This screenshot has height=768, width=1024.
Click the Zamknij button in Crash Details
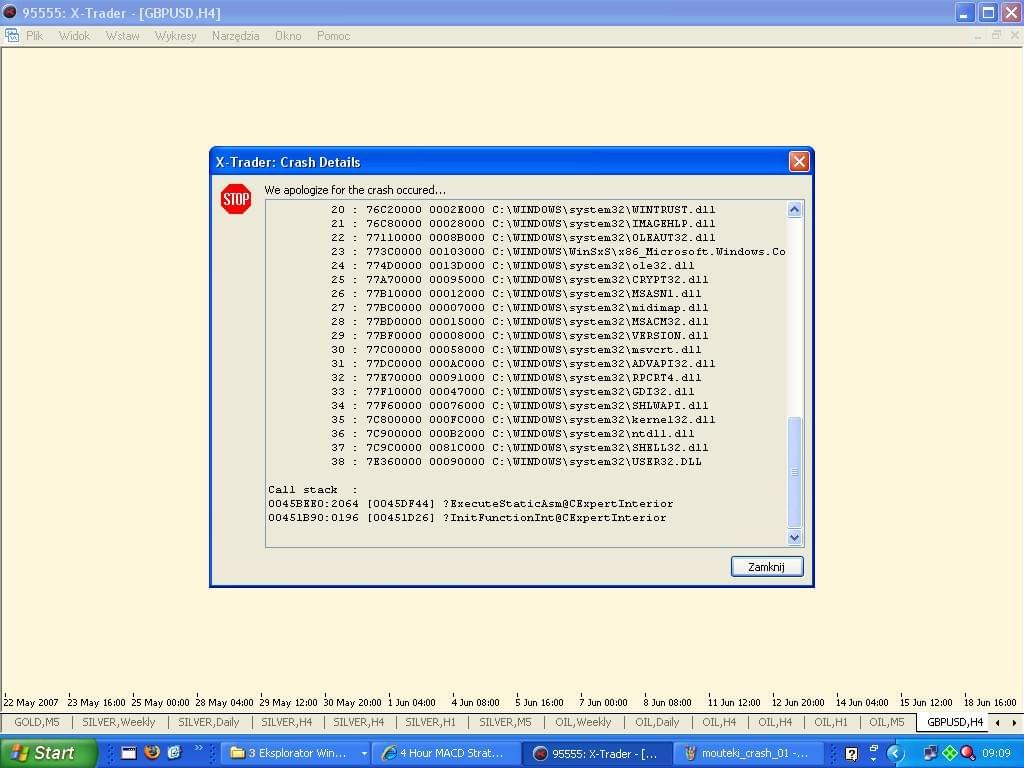(767, 566)
